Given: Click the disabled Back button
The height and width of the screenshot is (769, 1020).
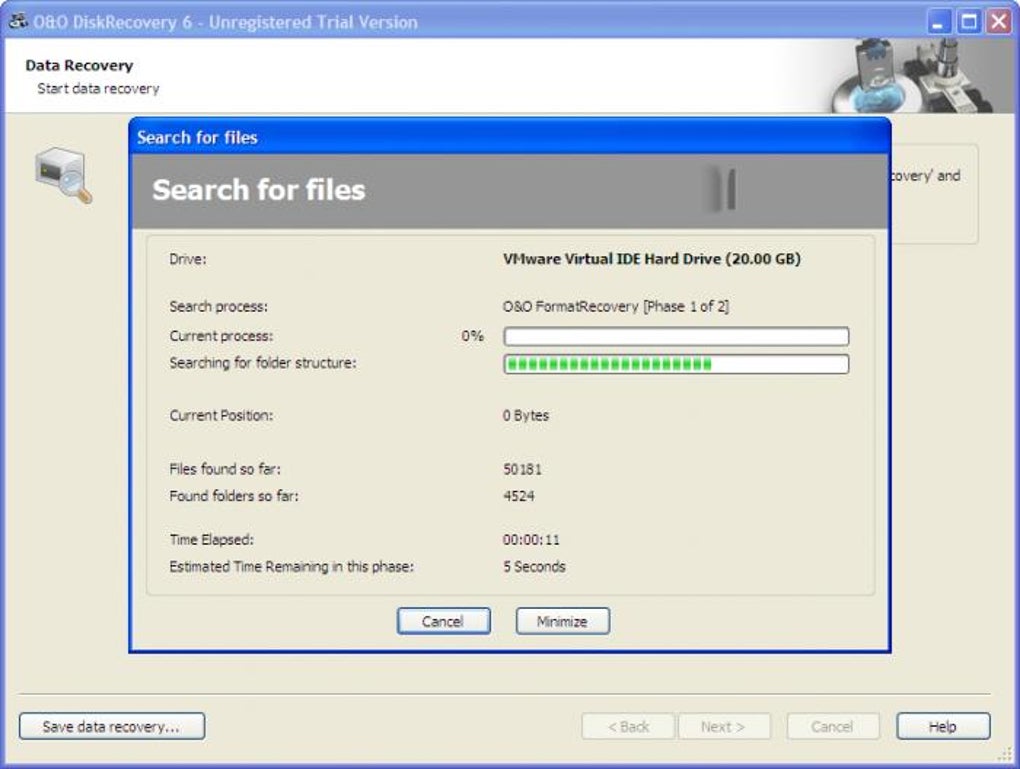Looking at the screenshot, I should pyautogui.click(x=628, y=726).
